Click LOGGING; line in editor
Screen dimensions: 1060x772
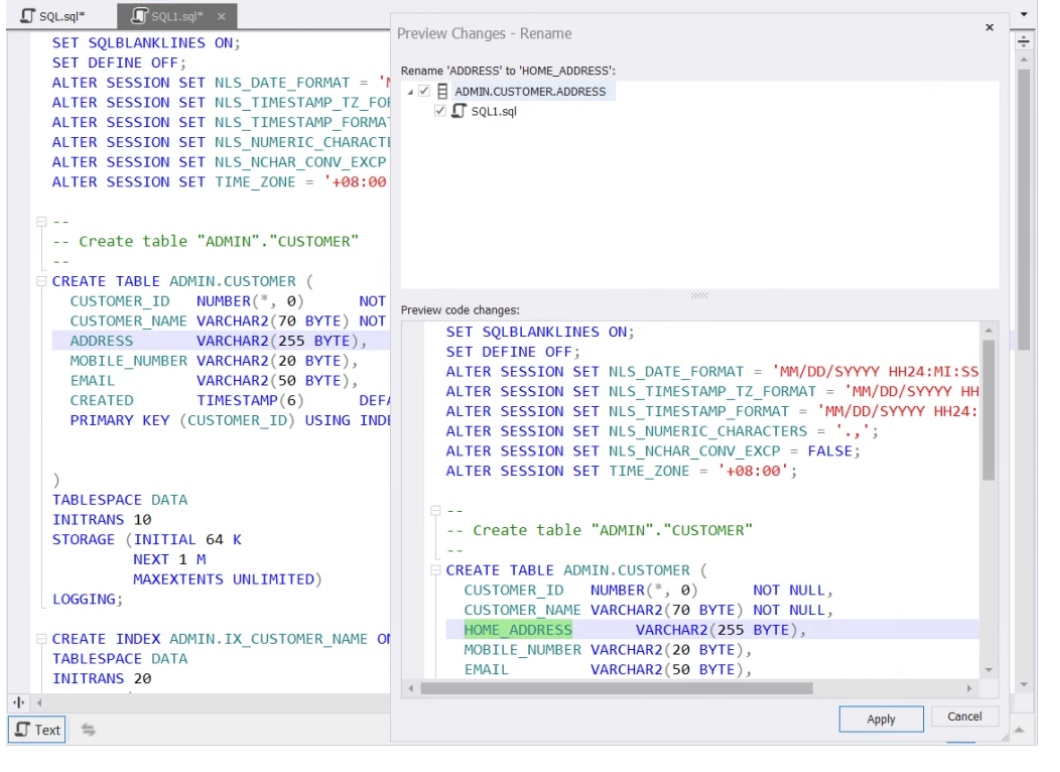[x=88, y=599]
